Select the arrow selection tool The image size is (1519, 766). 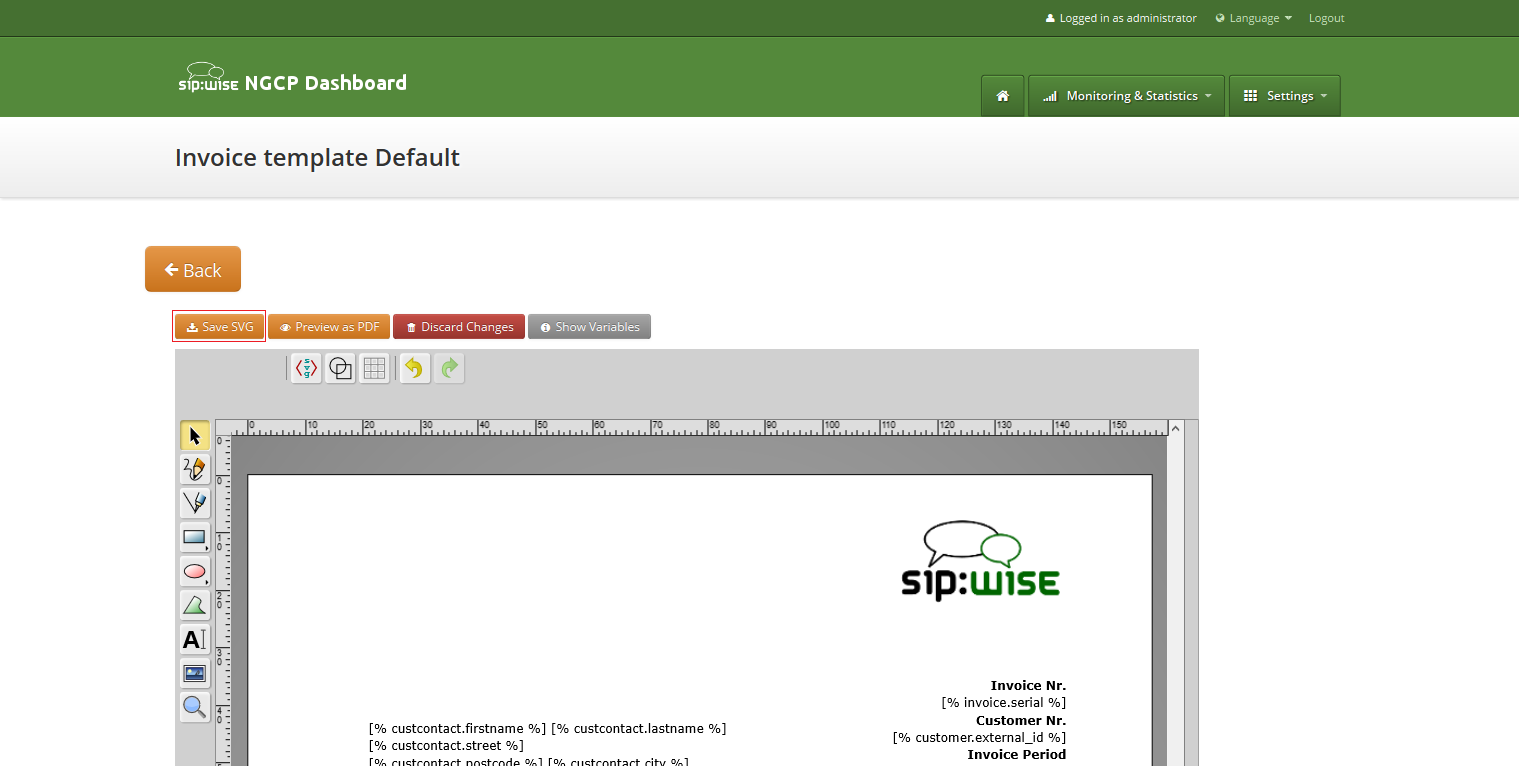tap(194, 435)
